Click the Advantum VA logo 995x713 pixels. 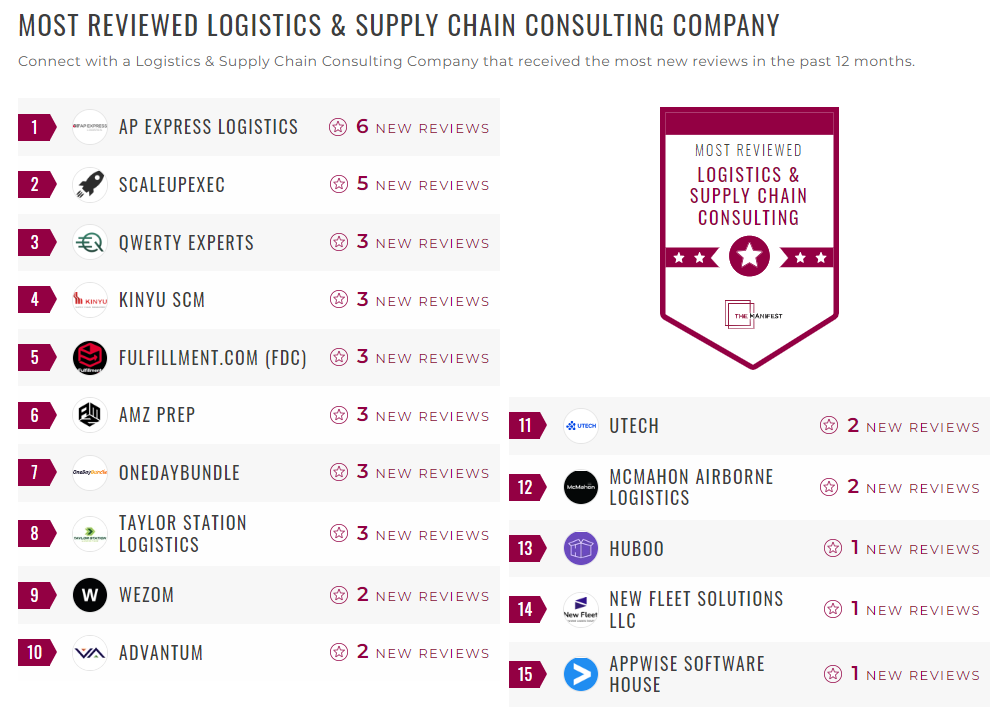pyautogui.click(x=89, y=652)
